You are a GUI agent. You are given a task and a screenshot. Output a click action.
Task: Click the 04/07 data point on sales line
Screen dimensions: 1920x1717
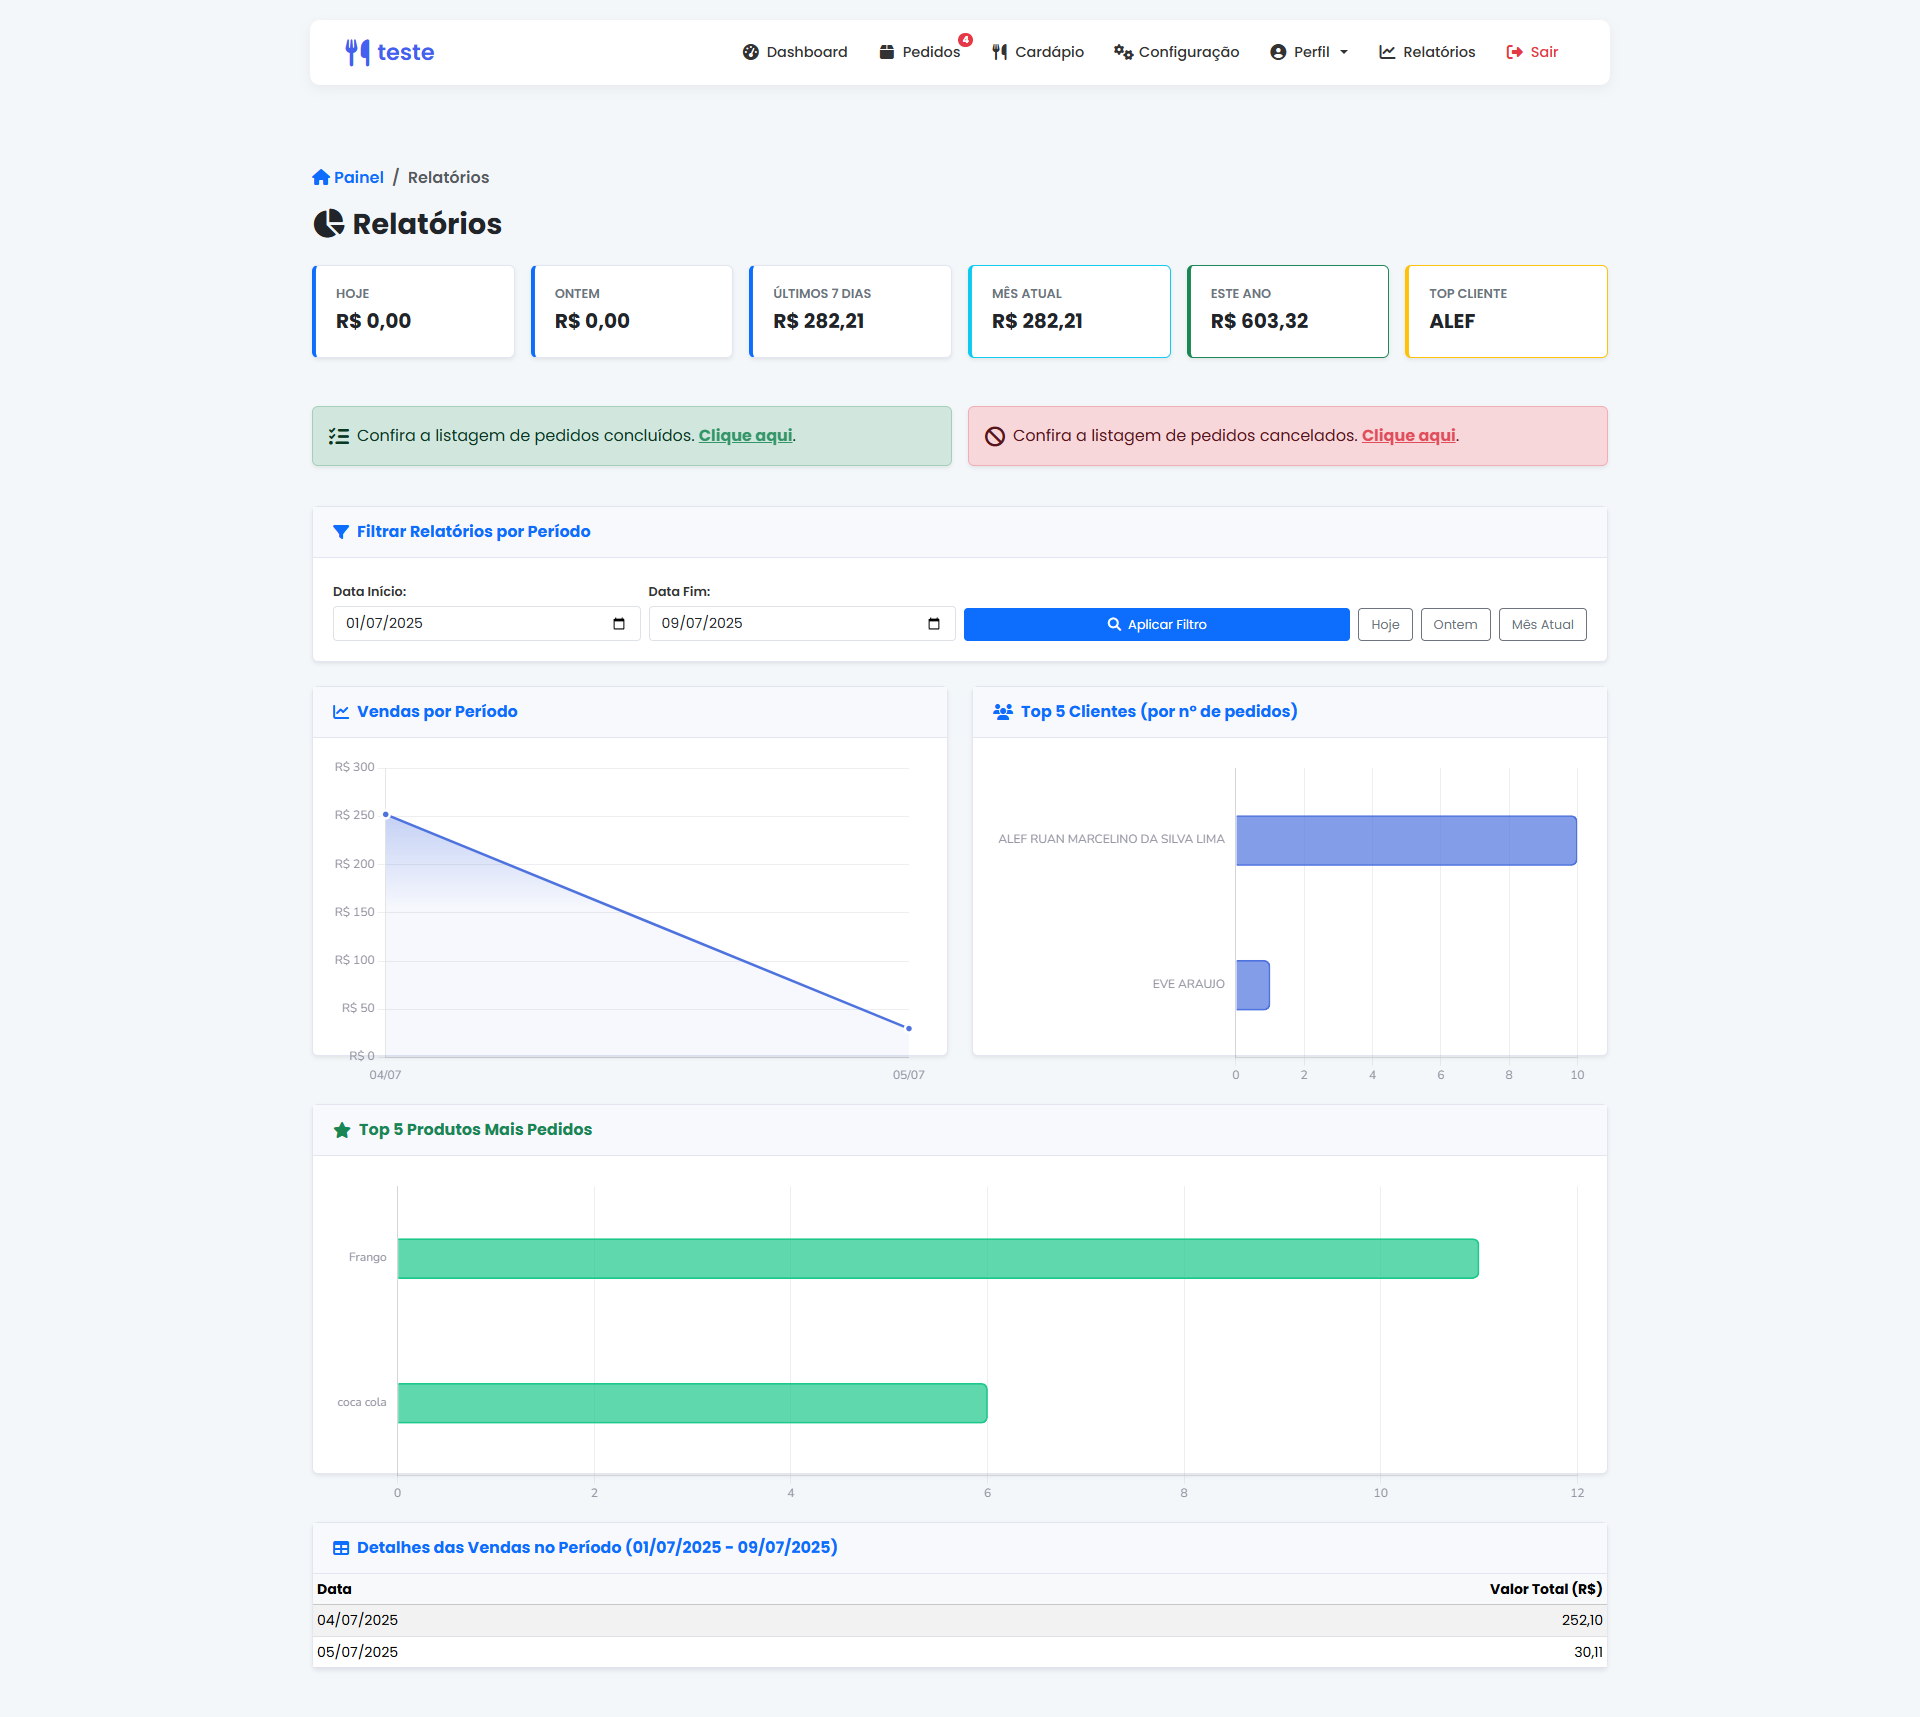386,815
